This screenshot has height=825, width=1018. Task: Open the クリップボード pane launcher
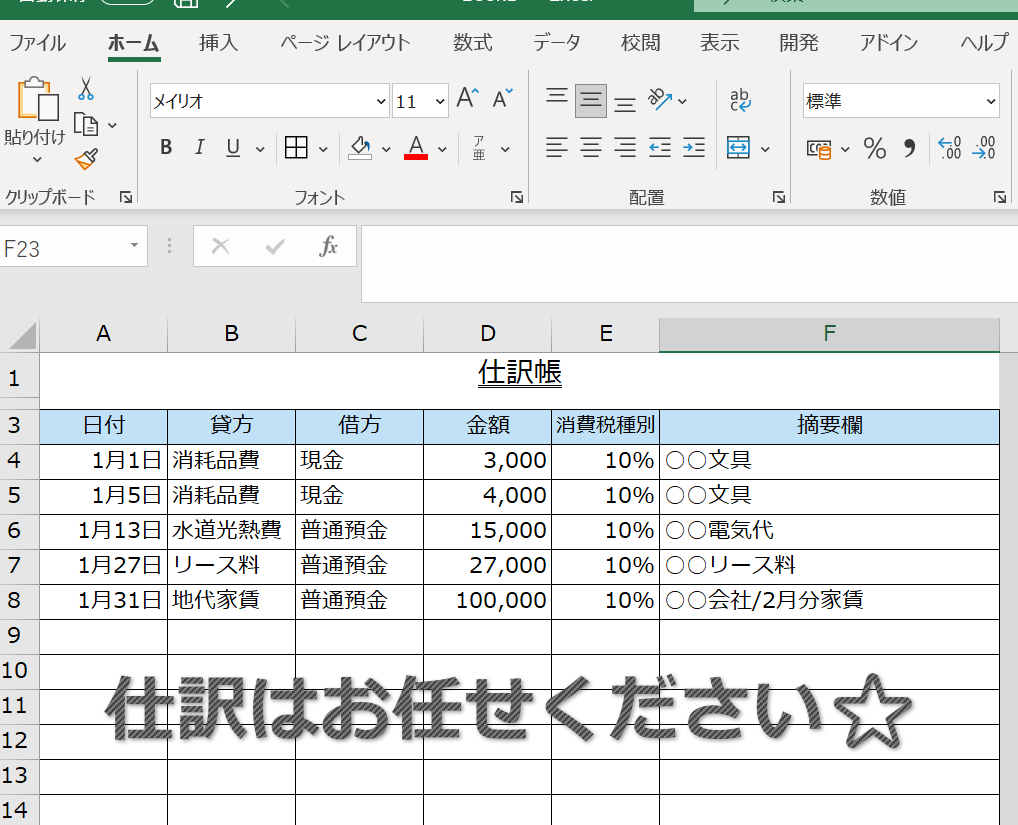(x=126, y=197)
